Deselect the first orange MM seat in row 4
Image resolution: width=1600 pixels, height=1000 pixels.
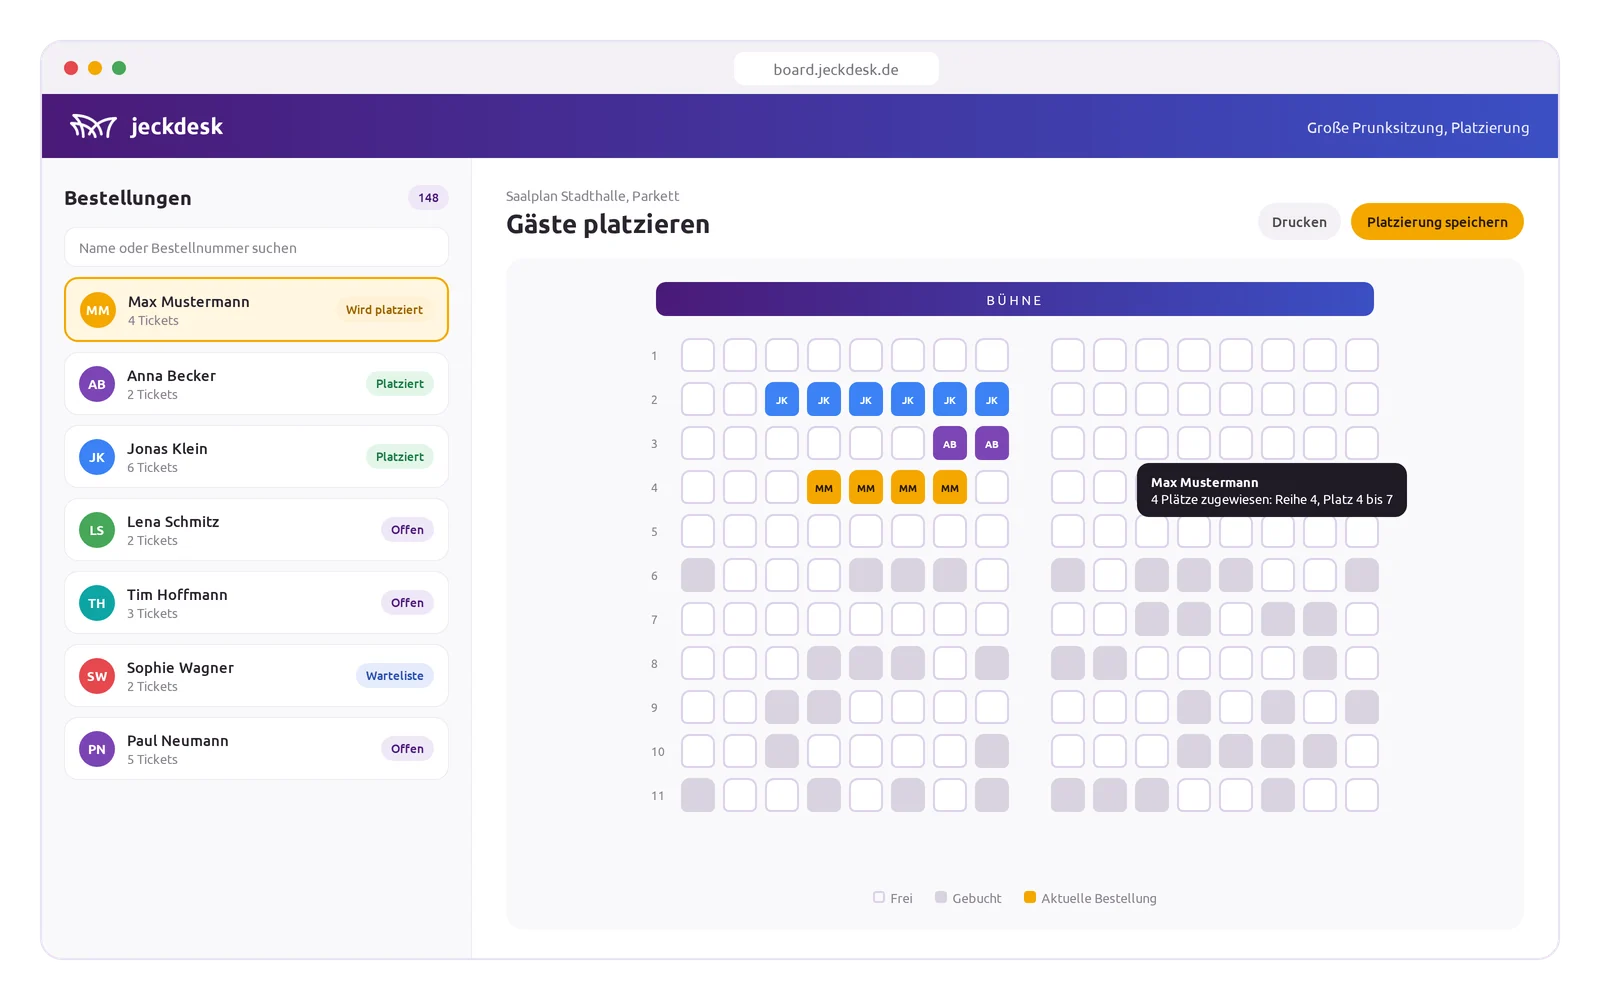coord(824,487)
